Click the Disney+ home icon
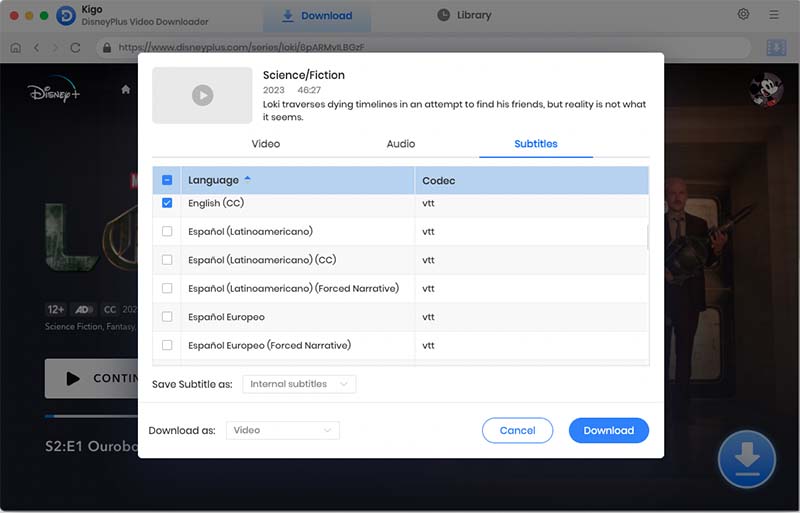This screenshot has width=800, height=513. (126, 90)
